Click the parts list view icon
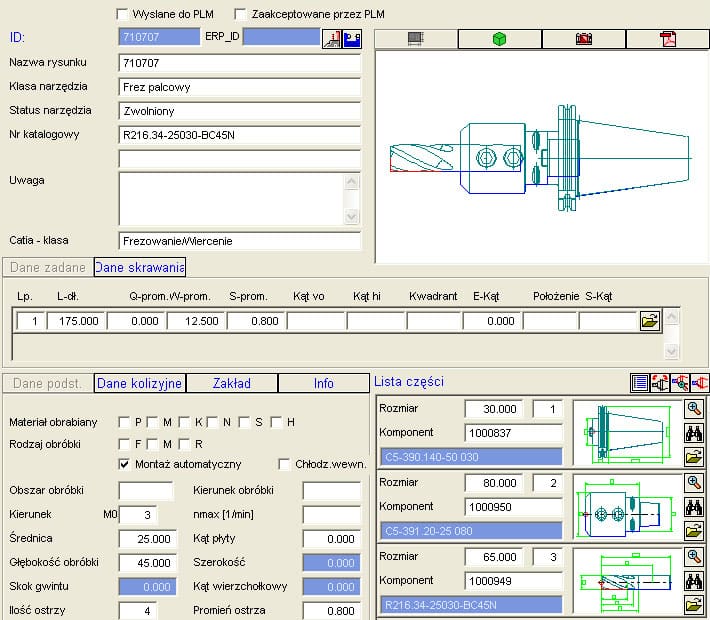Viewport: 710px width, 620px height. 640,383
